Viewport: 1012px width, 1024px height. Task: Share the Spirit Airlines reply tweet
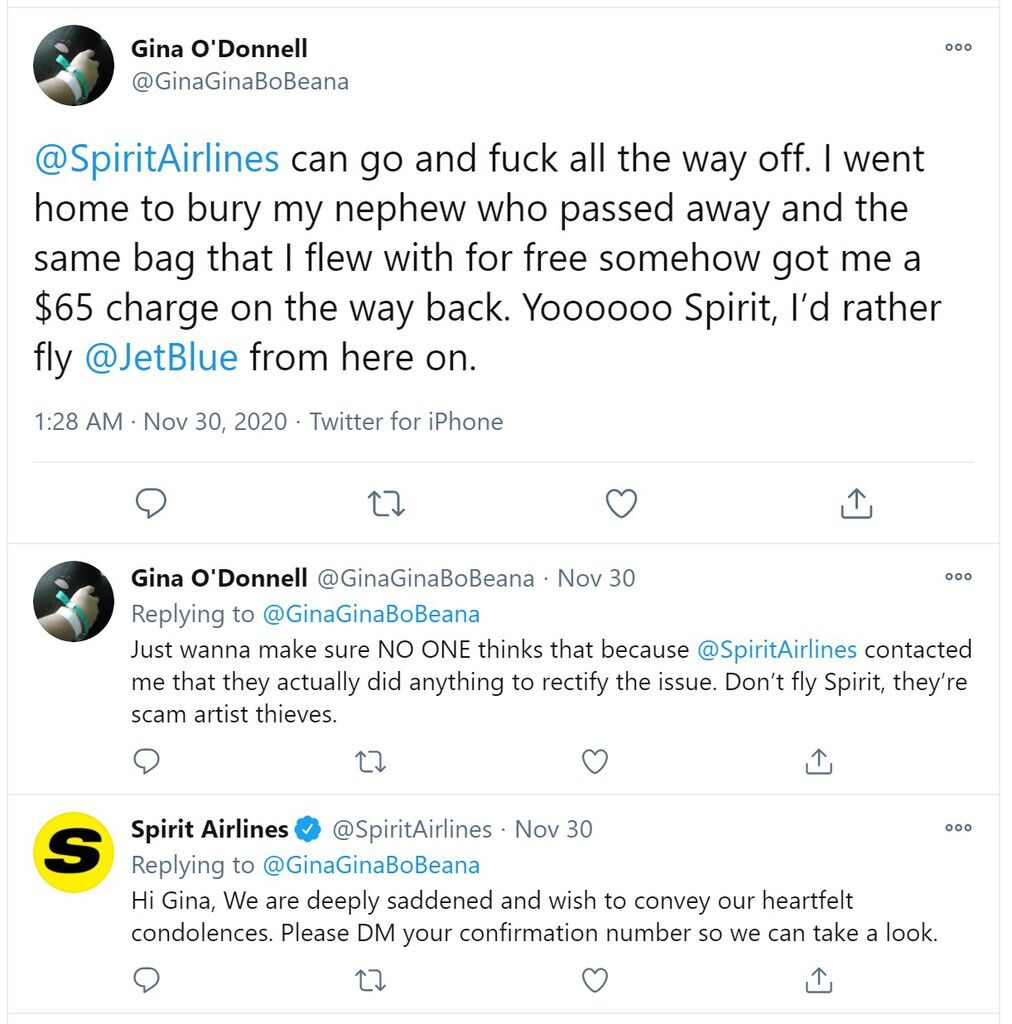(x=819, y=980)
